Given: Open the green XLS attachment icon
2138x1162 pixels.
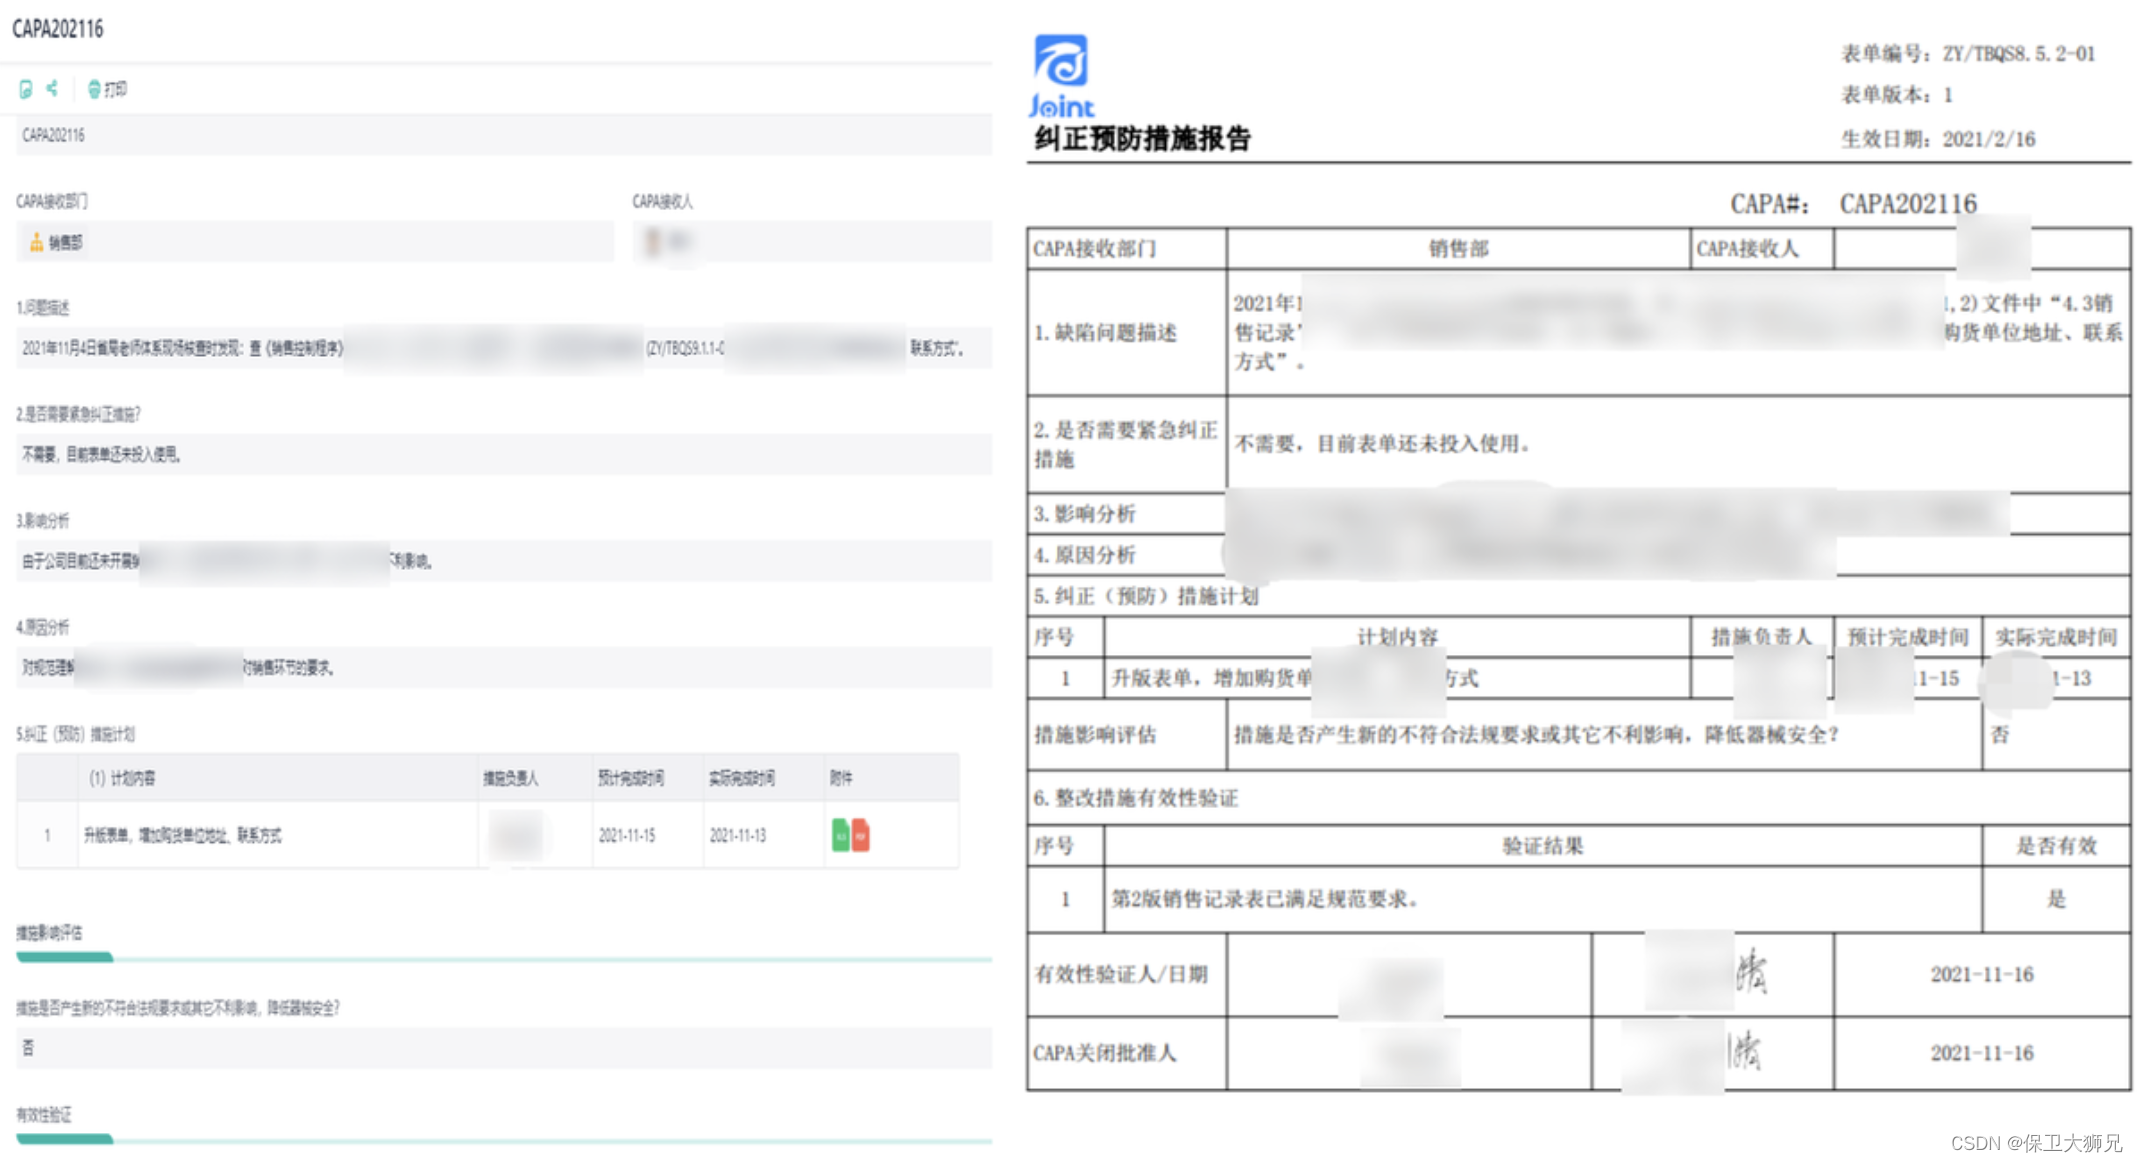Looking at the screenshot, I should tap(840, 835).
